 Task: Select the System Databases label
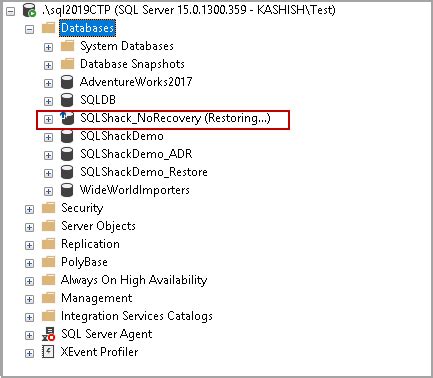click(127, 46)
